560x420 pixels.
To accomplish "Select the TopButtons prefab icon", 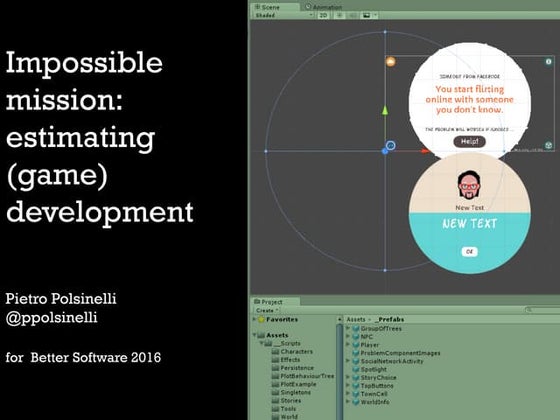I will 356,386.
